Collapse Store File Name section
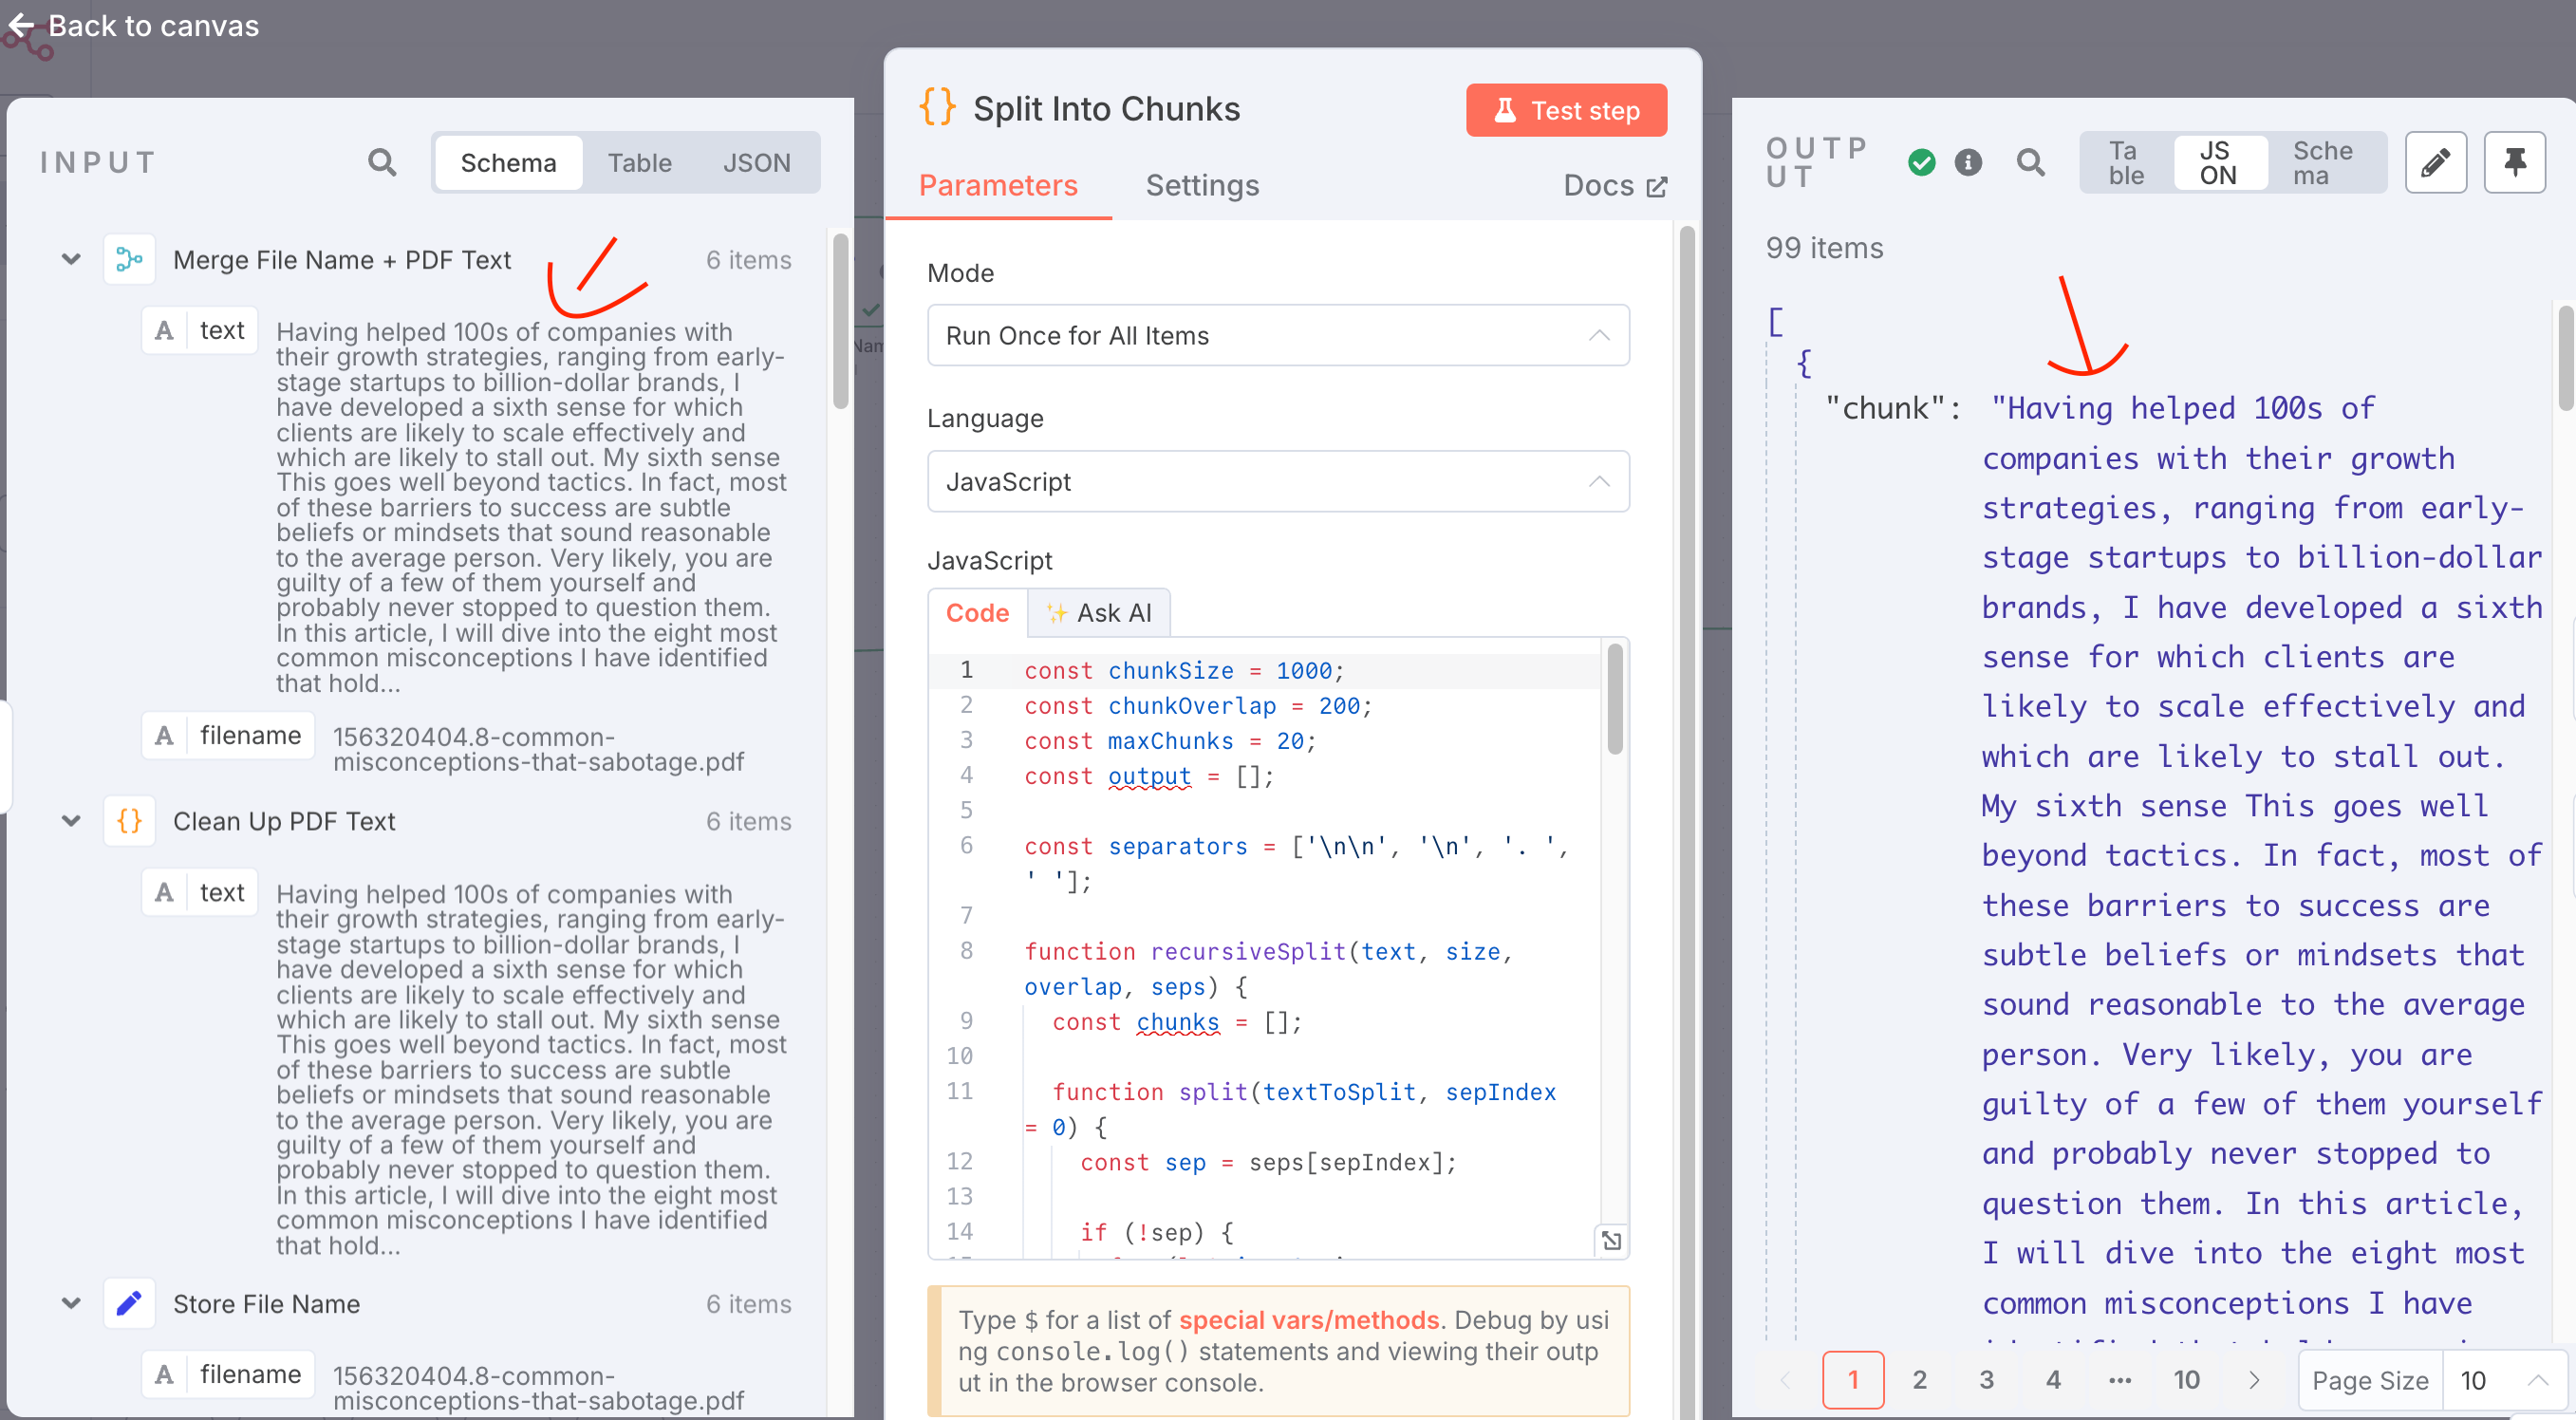2576x1420 pixels. click(x=71, y=1303)
